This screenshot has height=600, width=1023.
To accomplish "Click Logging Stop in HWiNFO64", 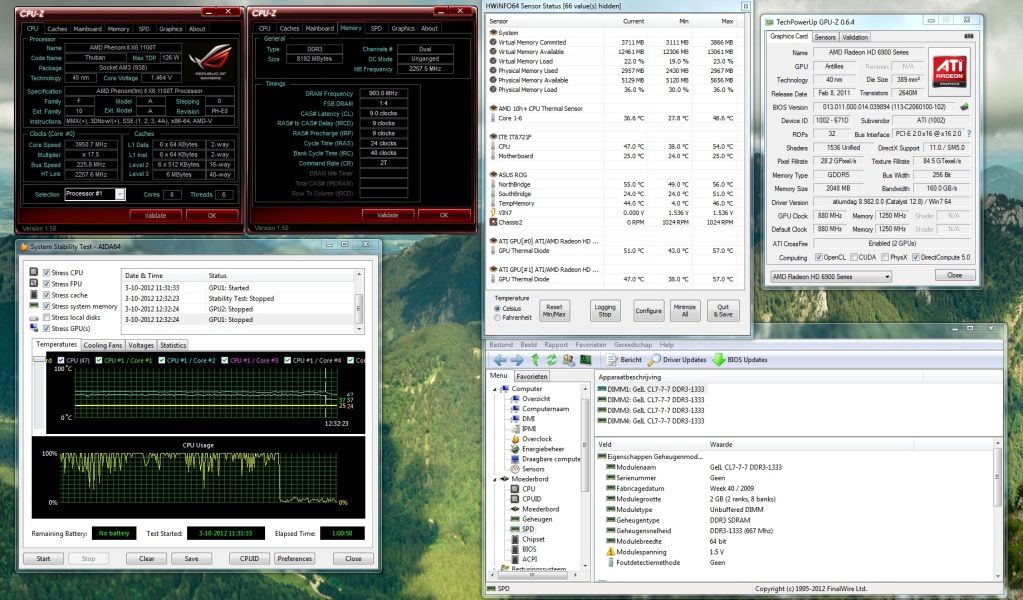I will (x=605, y=310).
